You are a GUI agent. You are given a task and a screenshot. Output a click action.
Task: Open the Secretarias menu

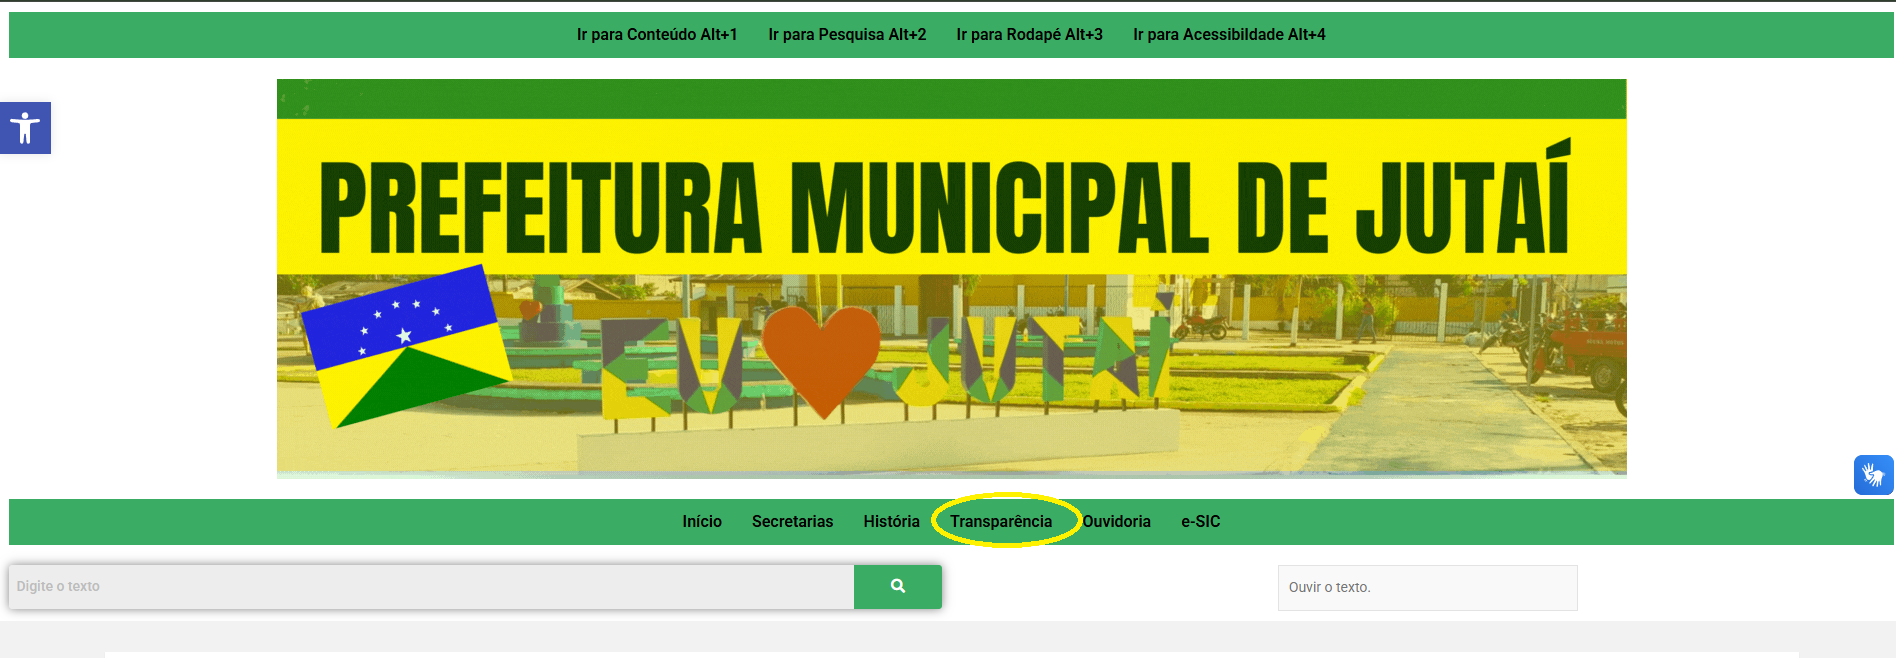(x=792, y=521)
